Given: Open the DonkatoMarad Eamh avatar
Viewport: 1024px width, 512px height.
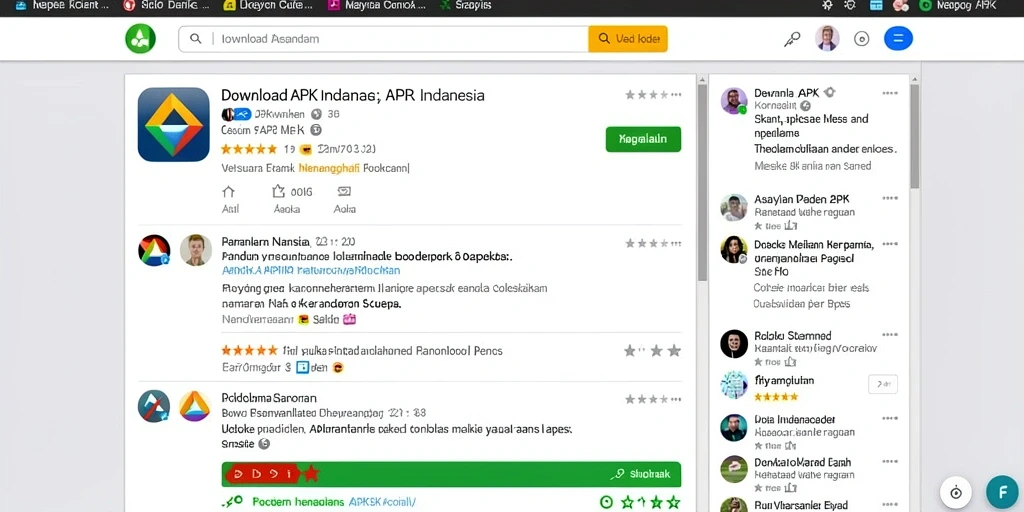Looking at the screenshot, I should point(734,469).
